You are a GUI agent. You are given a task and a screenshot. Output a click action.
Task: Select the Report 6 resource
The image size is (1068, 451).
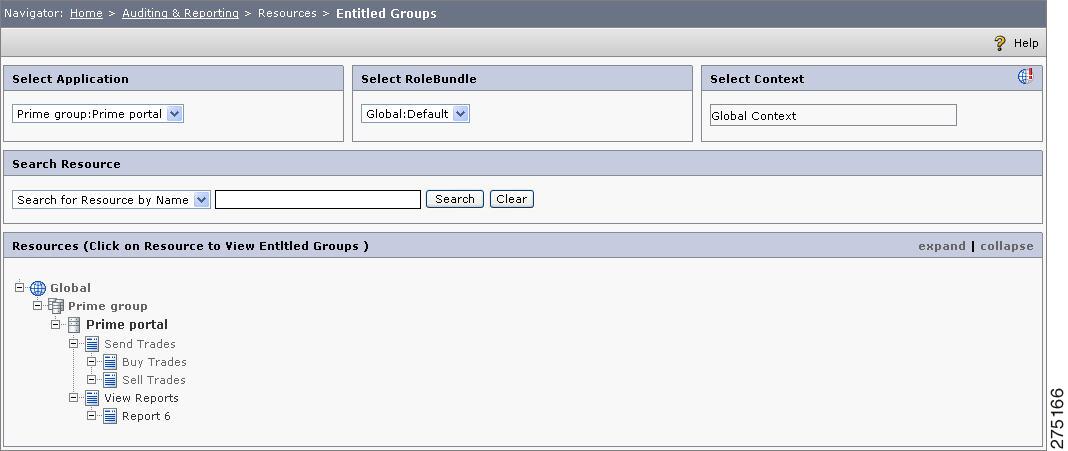coord(146,416)
